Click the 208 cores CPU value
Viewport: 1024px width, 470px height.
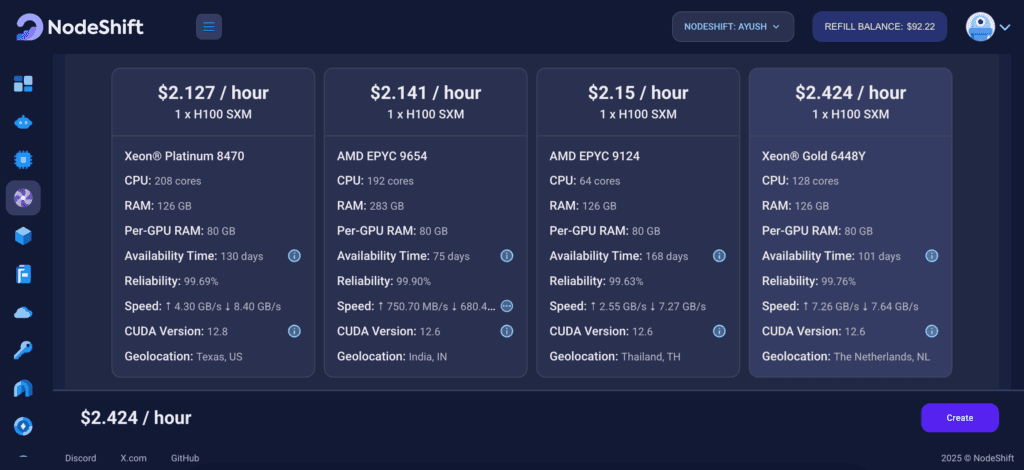pyautogui.click(x=178, y=181)
